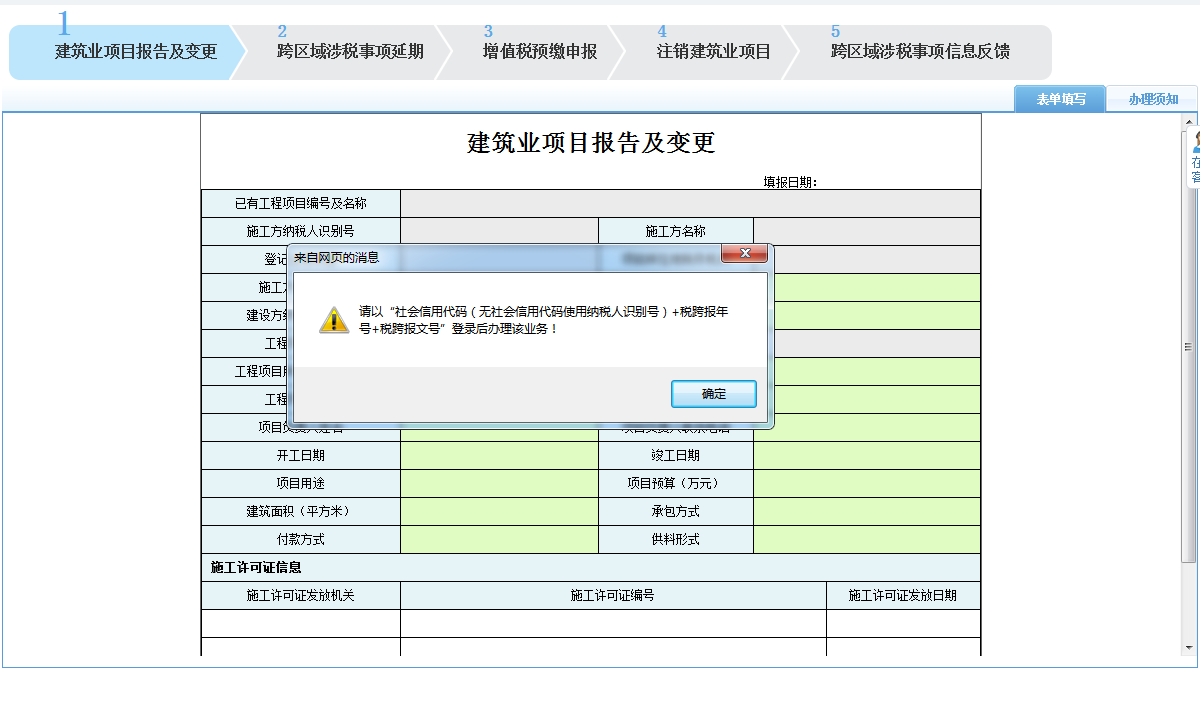Click the scrollbar up arrow
The width and height of the screenshot is (1200, 704).
click(x=1188, y=121)
